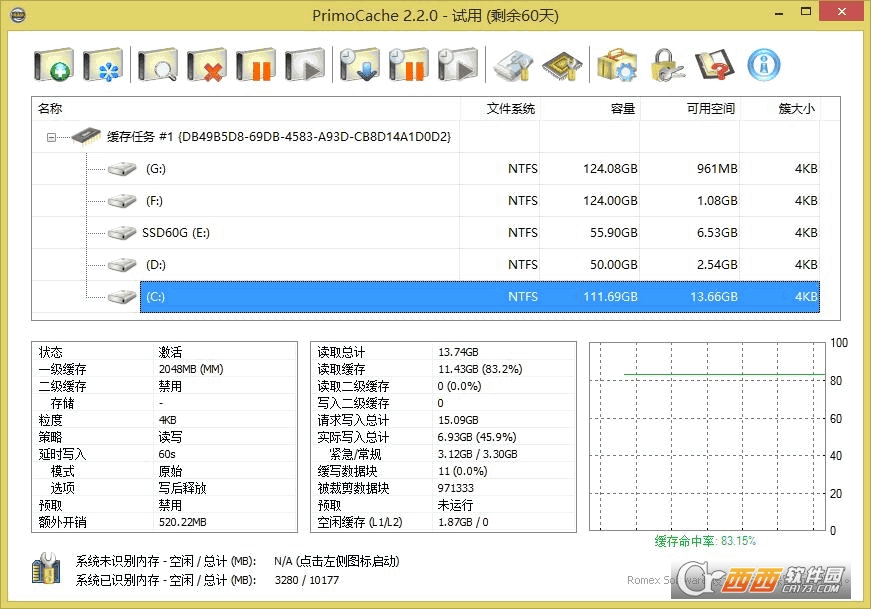Click the 被裁剪数据块 971333 row
Screen dimensions: 871x609
443,488
